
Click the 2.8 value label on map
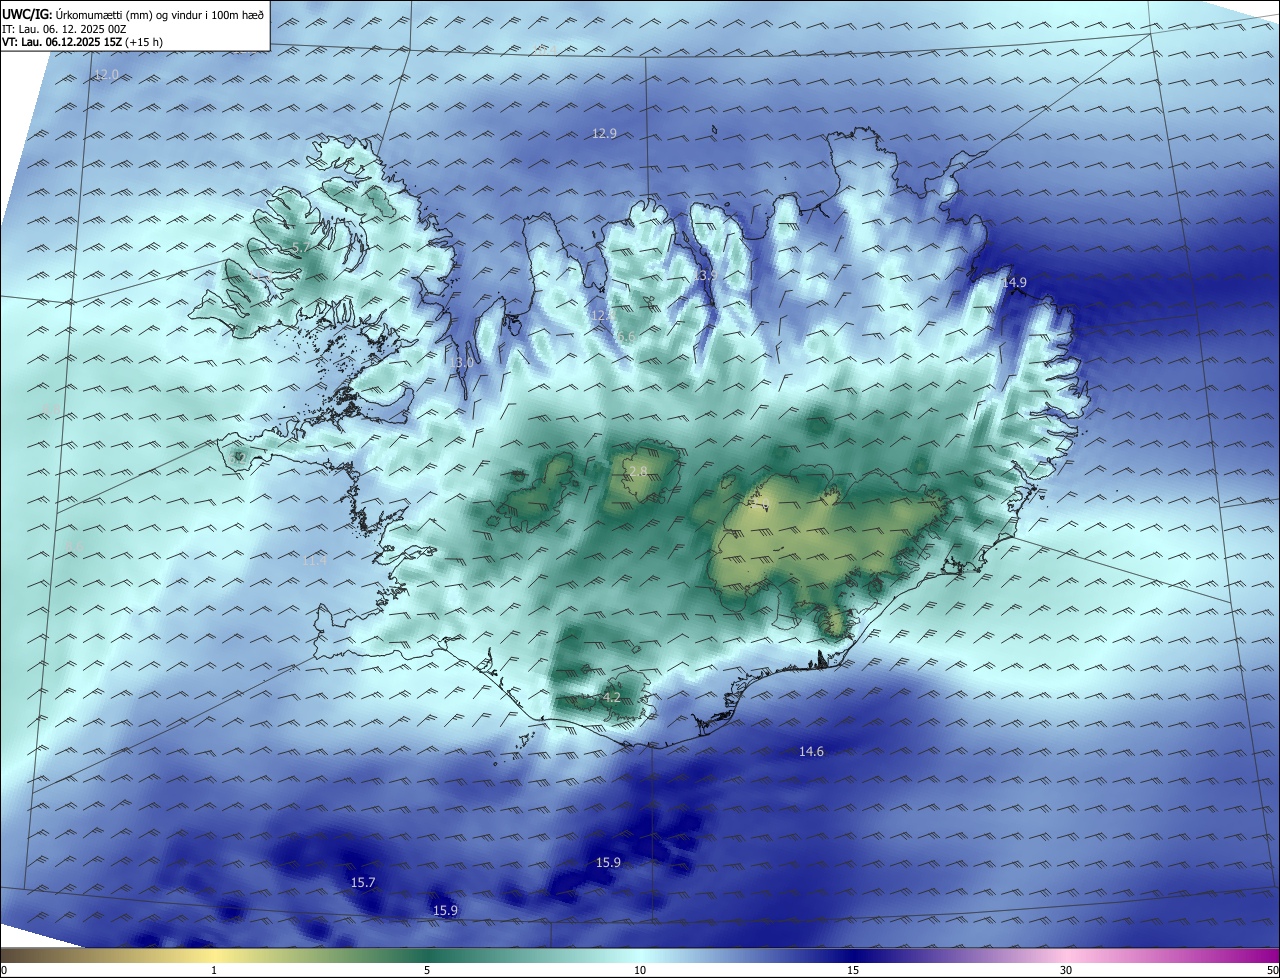(638, 471)
